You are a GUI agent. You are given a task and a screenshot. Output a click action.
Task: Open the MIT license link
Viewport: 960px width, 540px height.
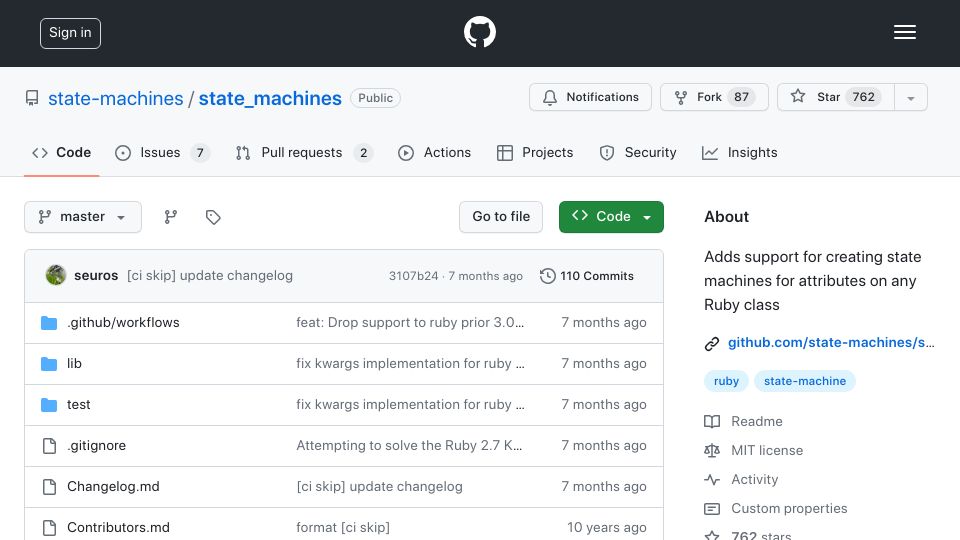pyautogui.click(x=767, y=451)
